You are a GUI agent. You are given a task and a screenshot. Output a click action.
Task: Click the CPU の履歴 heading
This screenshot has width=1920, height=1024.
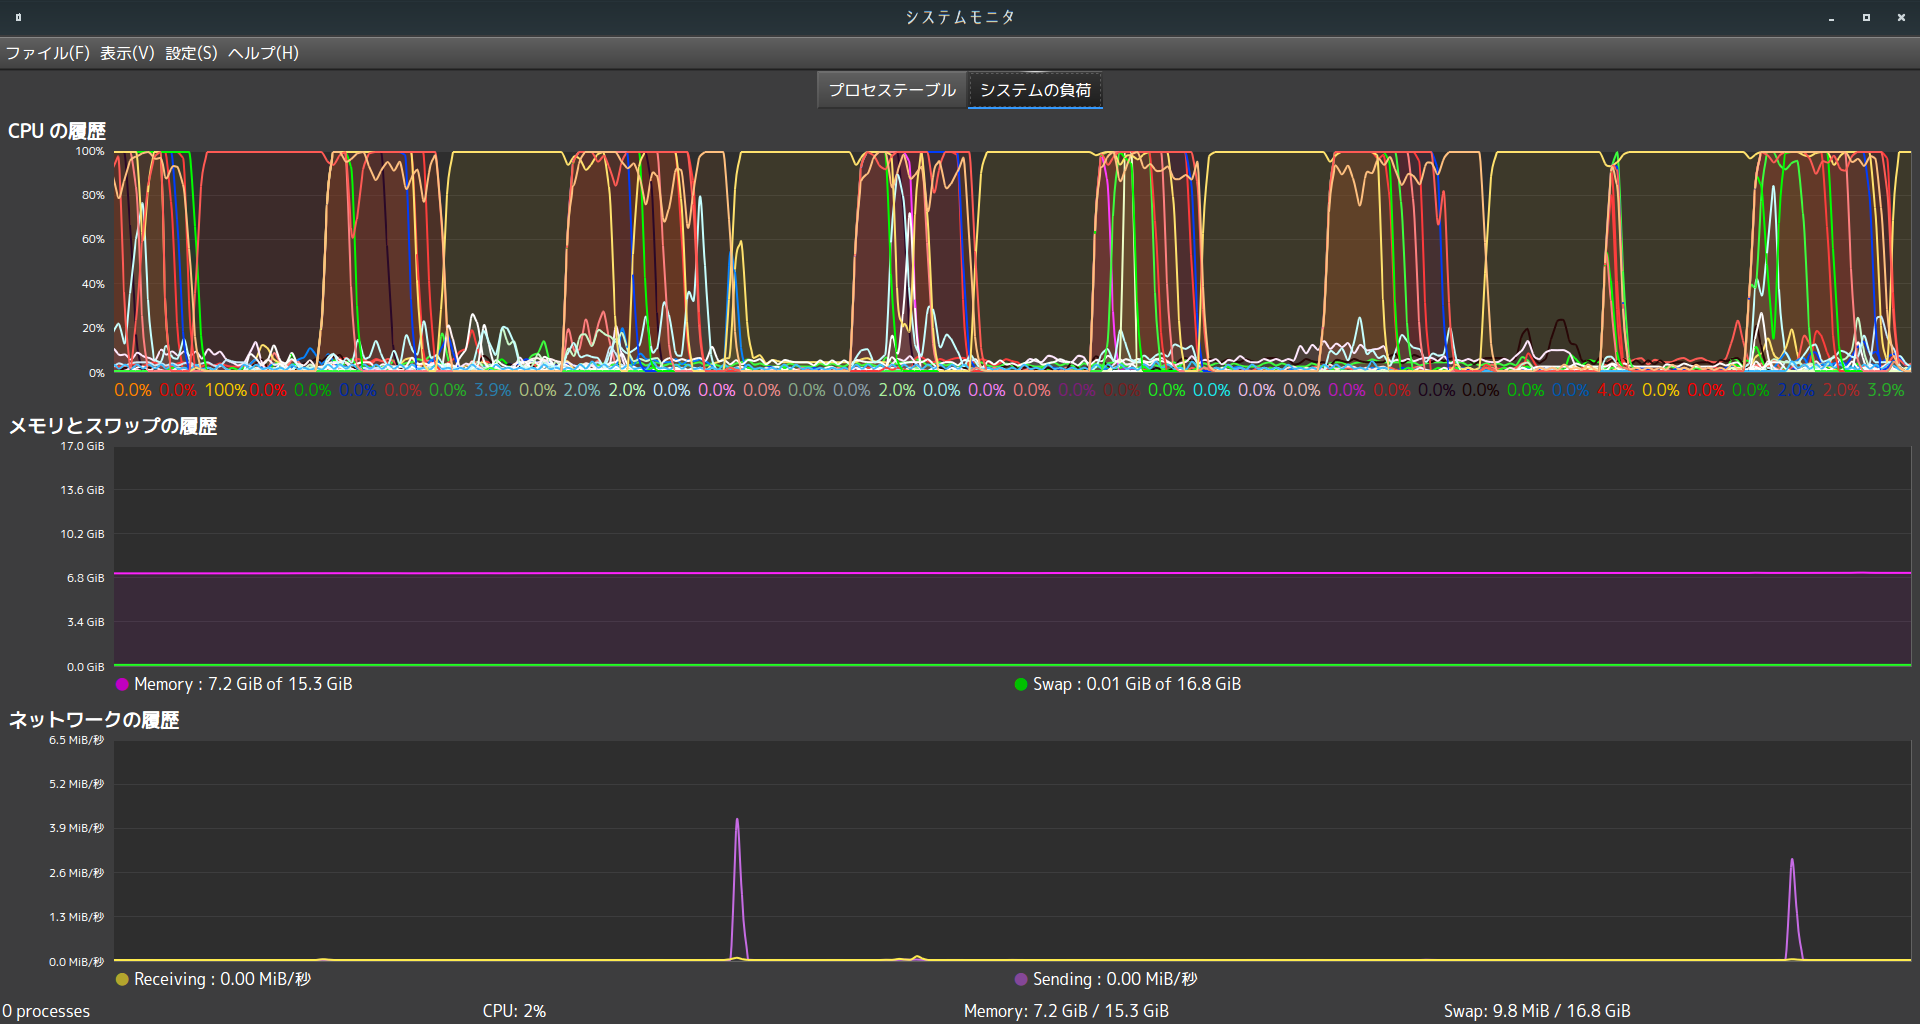(57, 131)
